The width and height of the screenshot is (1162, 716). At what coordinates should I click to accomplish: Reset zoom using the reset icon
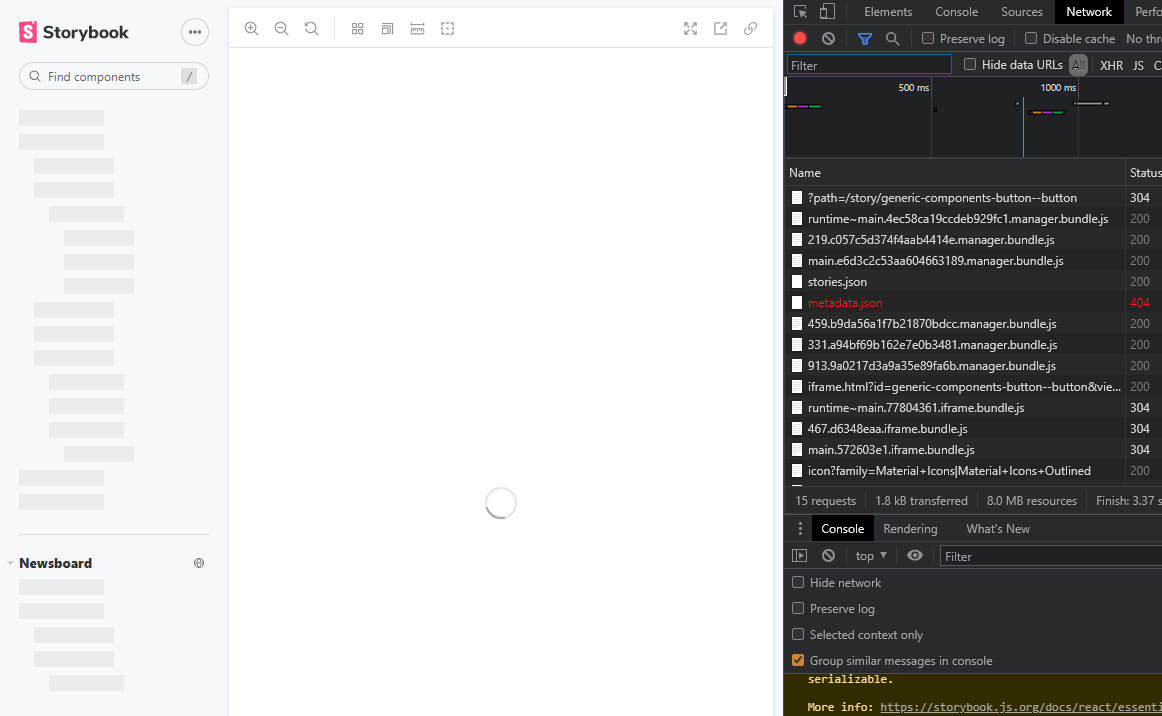pyautogui.click(x=311, y=28)
